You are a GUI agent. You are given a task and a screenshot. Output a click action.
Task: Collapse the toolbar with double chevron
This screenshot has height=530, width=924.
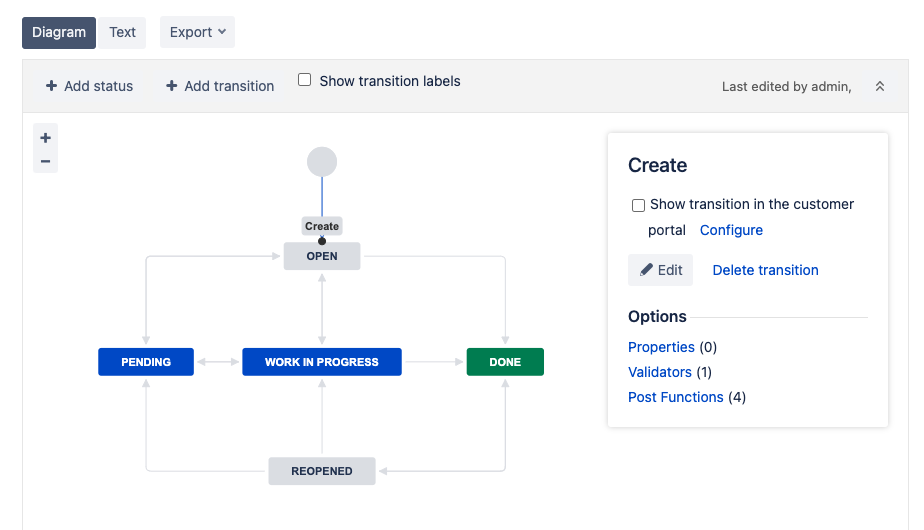tap(880, 87)
